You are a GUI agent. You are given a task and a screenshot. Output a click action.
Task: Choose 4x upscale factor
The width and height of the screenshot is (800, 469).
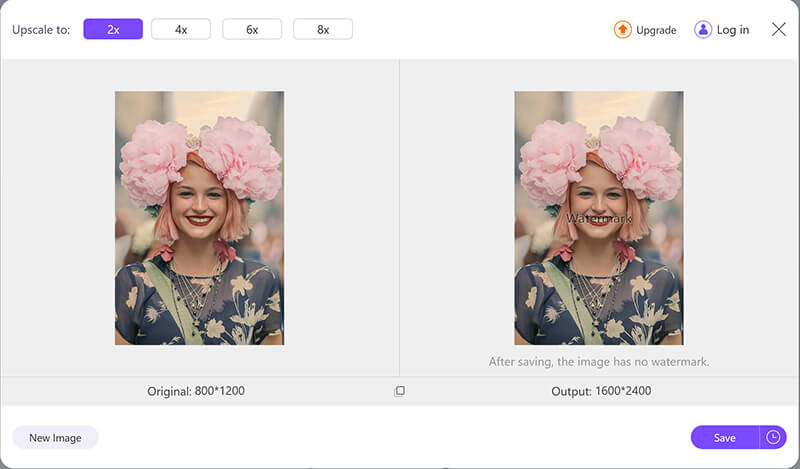point(181,30)
